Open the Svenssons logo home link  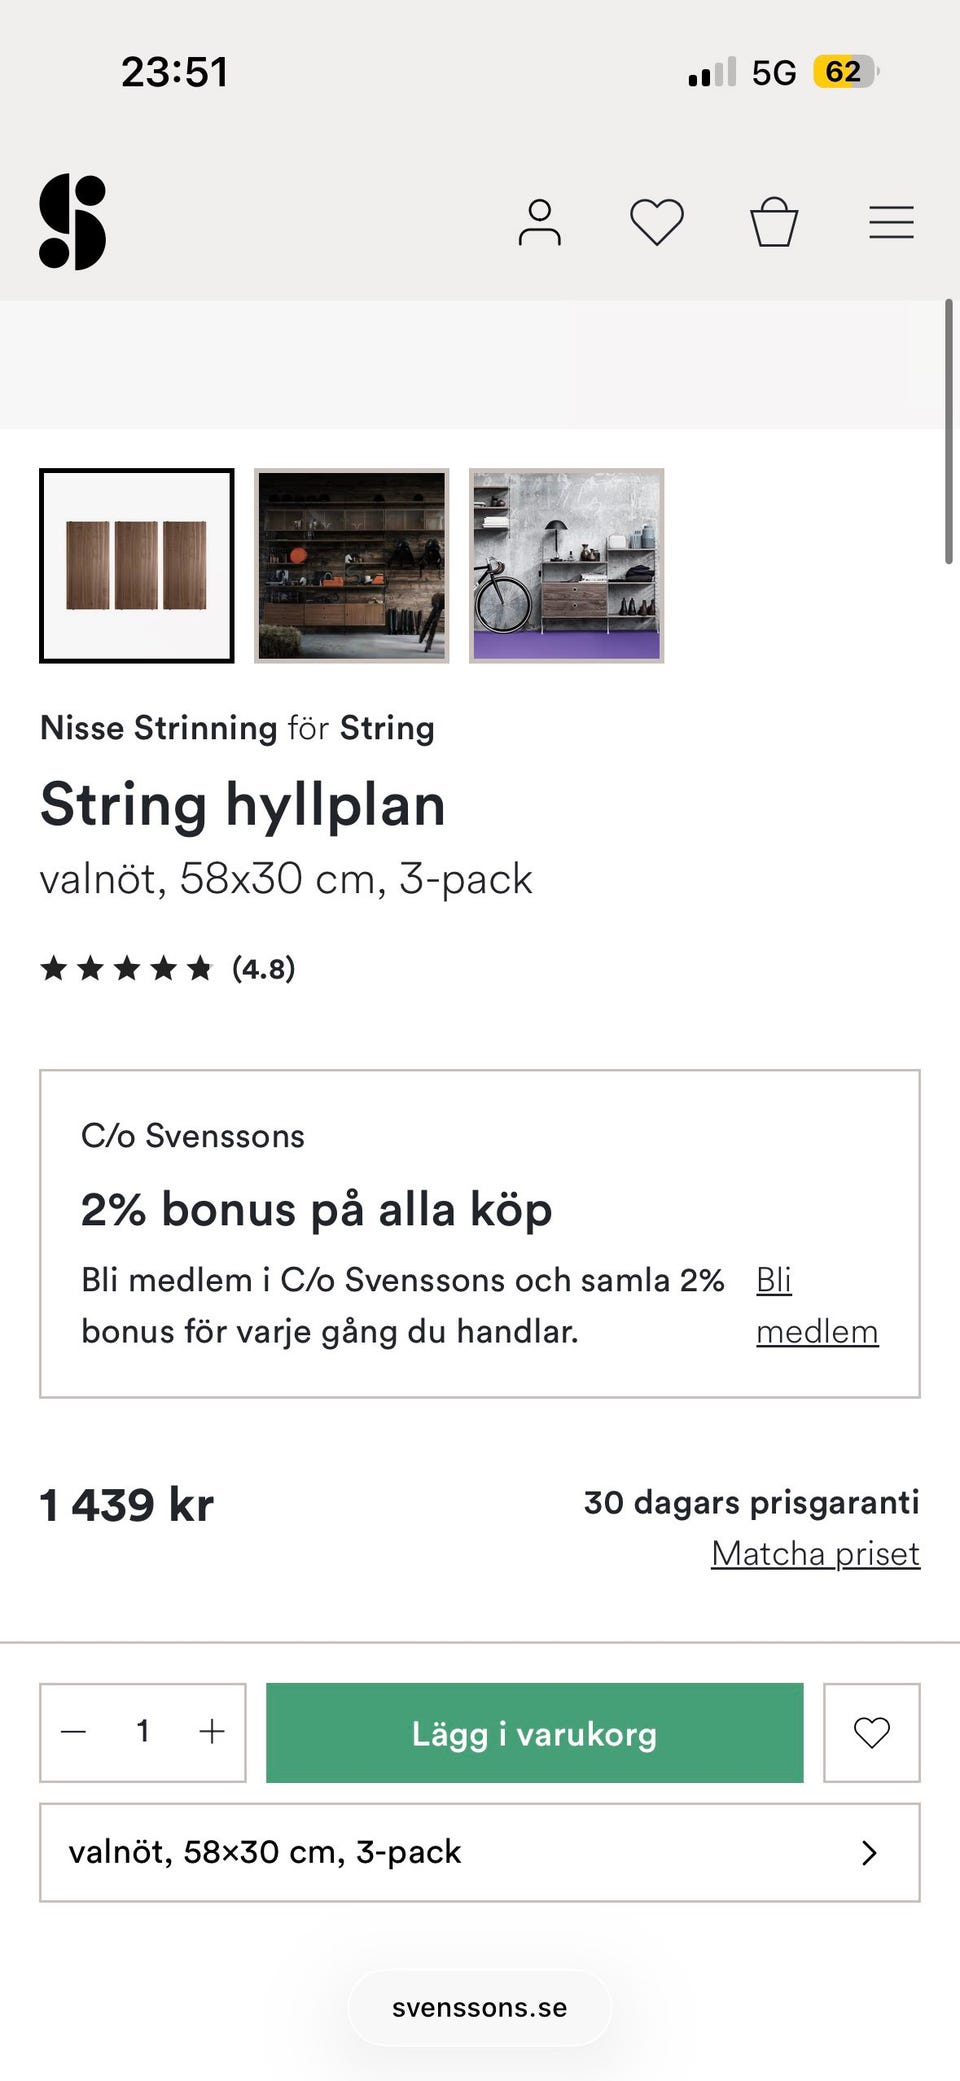pos(72,221)
